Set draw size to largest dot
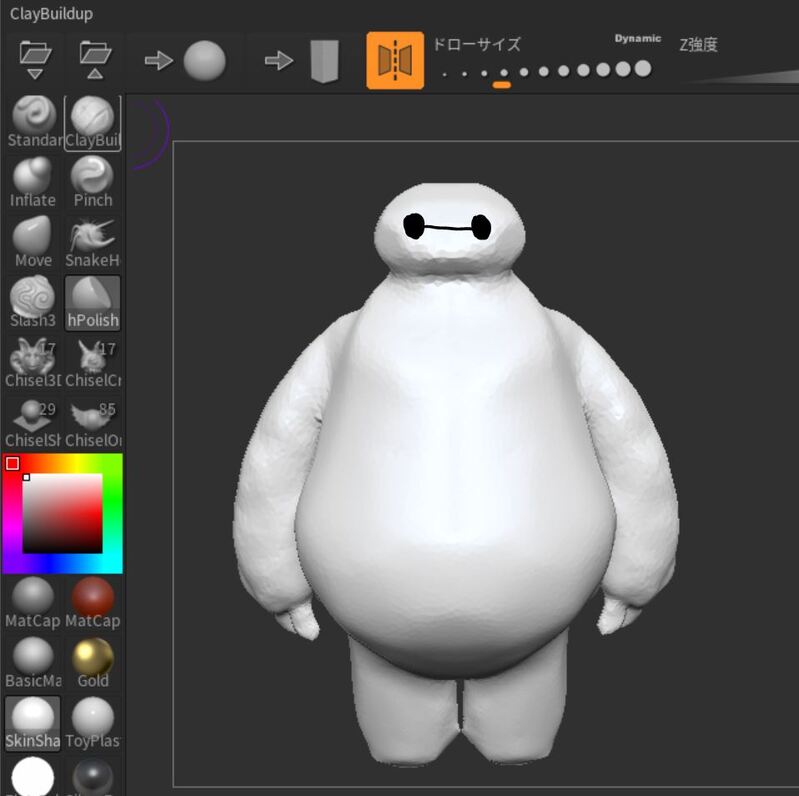 (643, 68)
